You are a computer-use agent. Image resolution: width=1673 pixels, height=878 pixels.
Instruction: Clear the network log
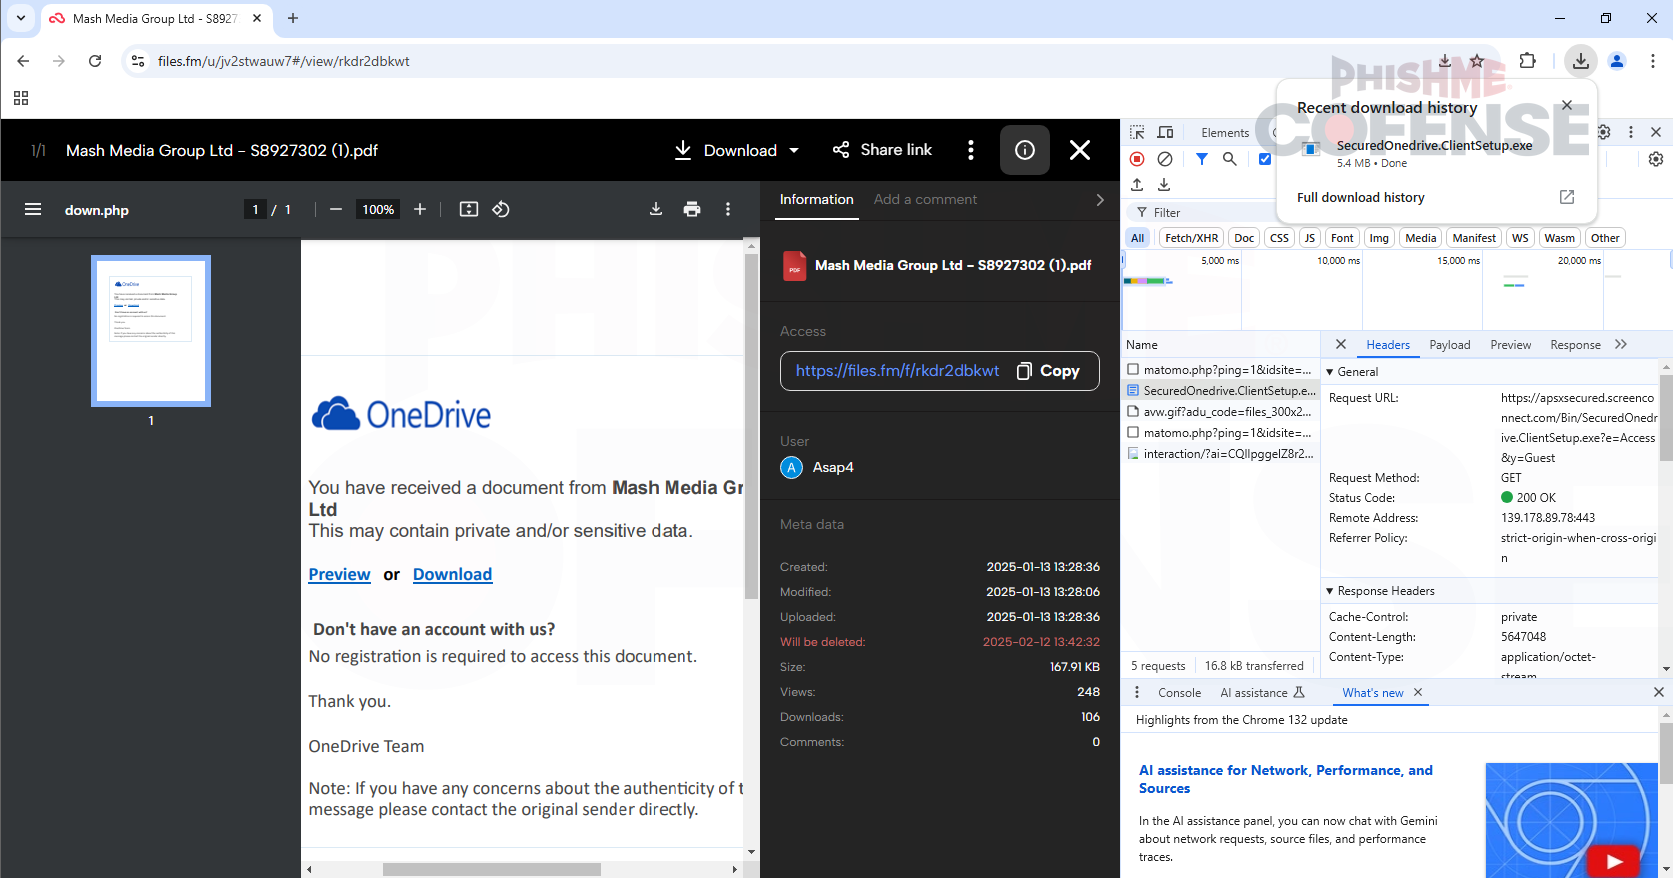tap(1165, 159)
